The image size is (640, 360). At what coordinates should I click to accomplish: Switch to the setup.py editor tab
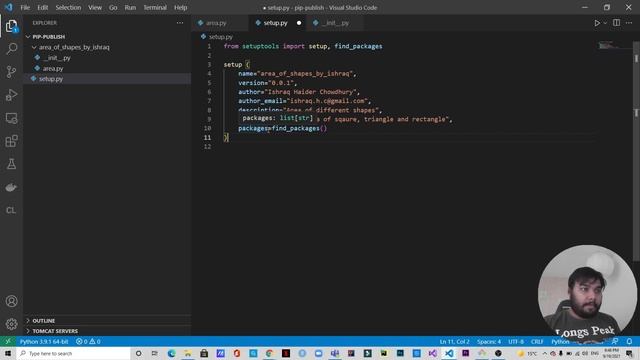coord(278,23)
